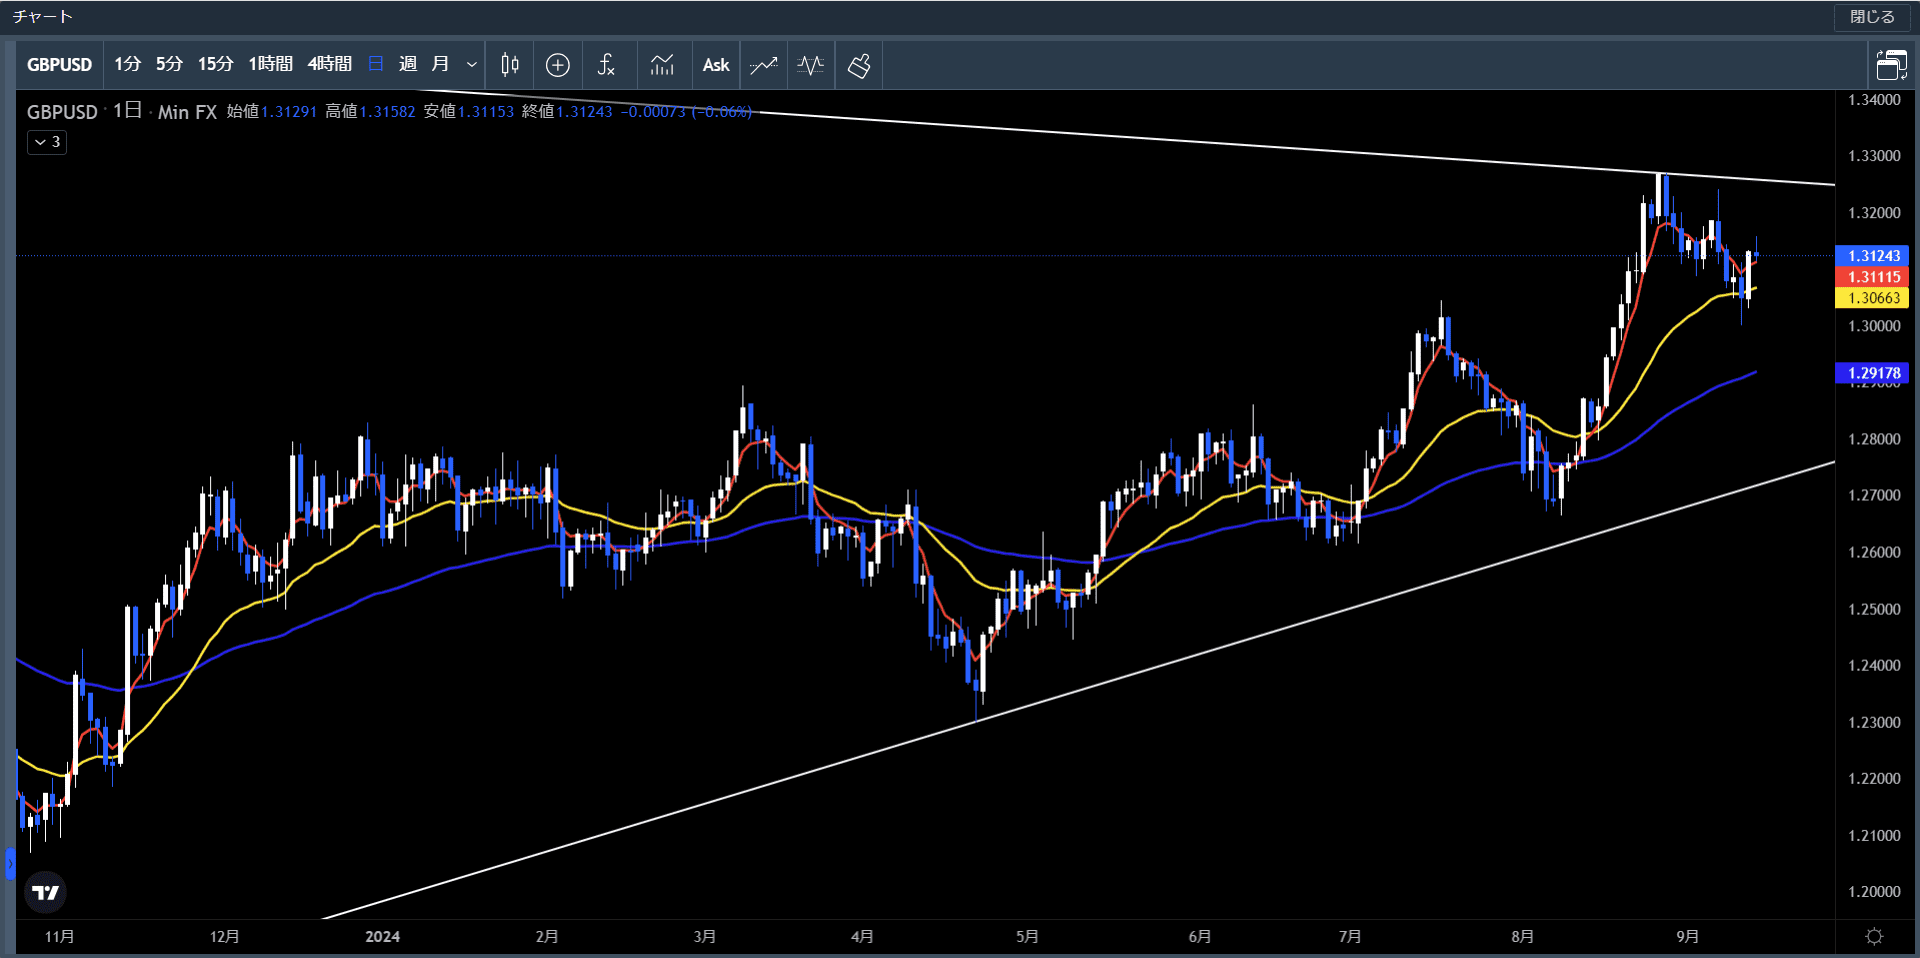Expand the timeframe dropdown arrow
This screenshot has height=958, width=1920.
tap(472, 65)
